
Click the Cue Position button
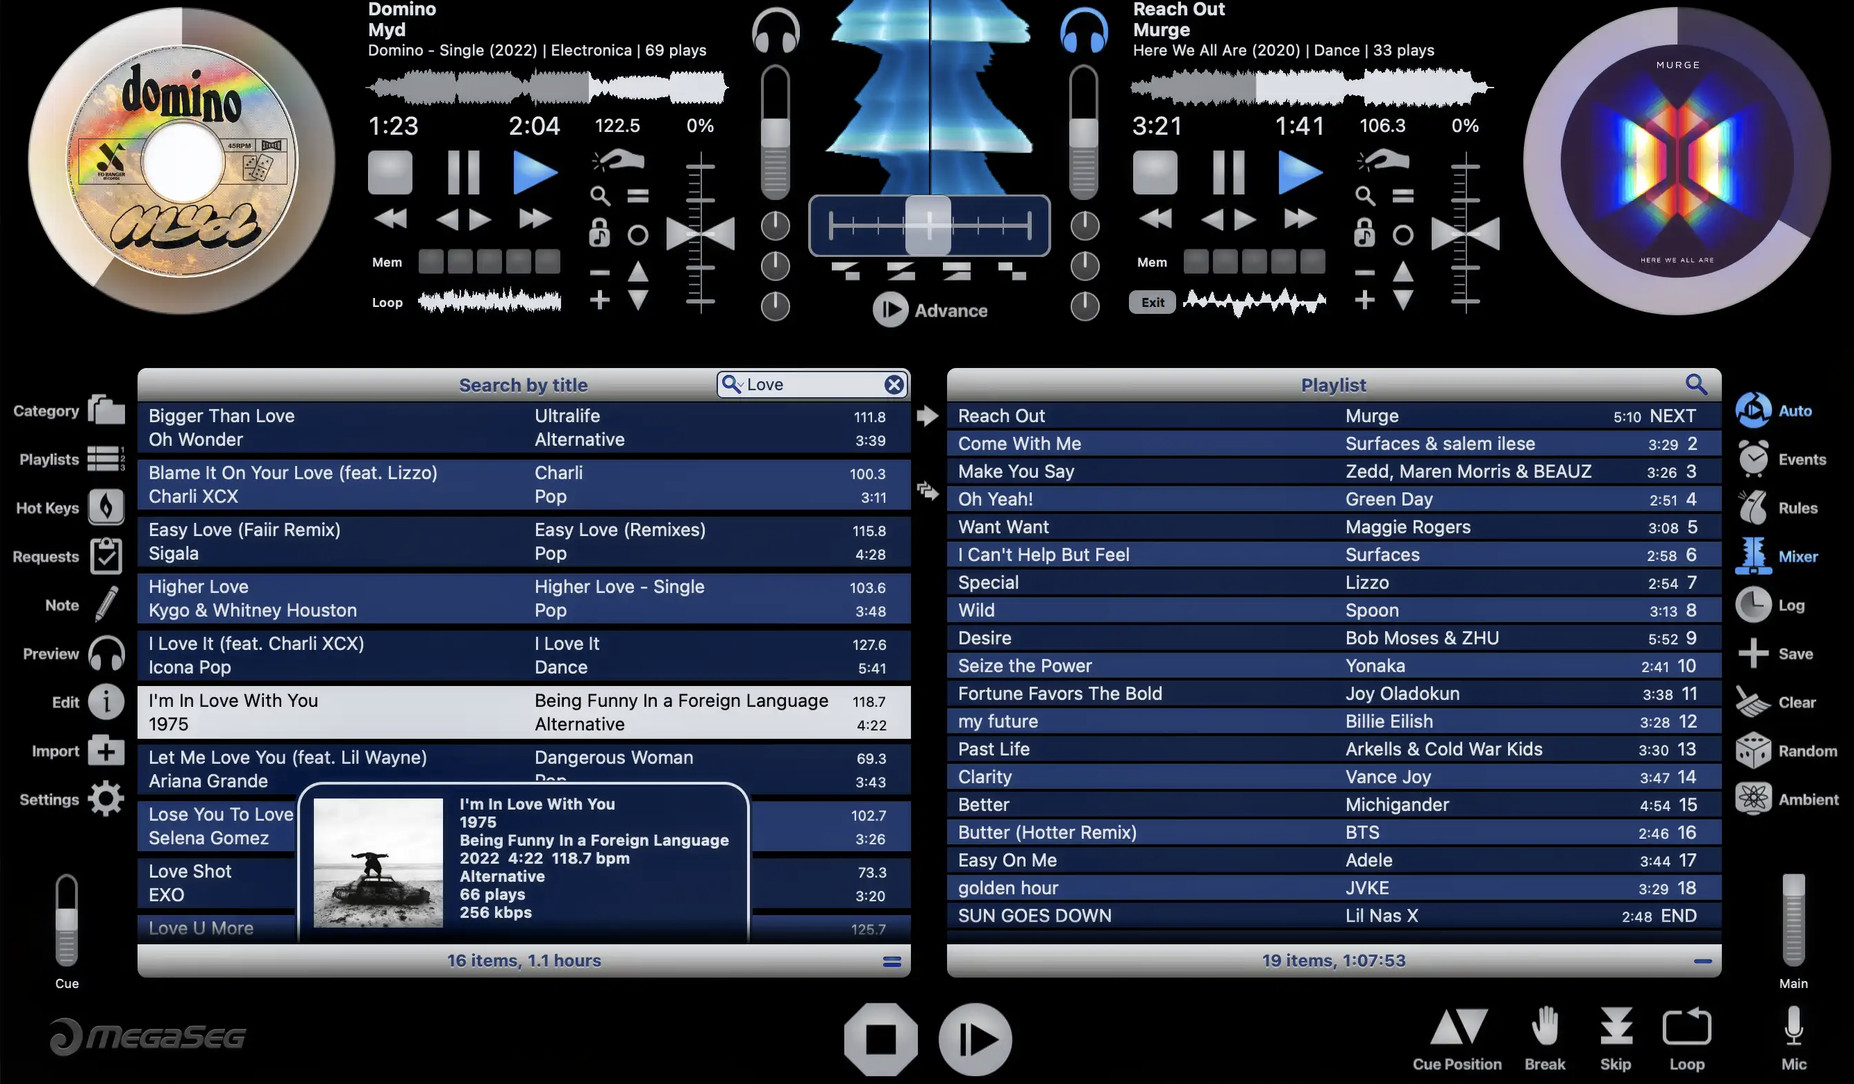click(x=1457, y=1026)
